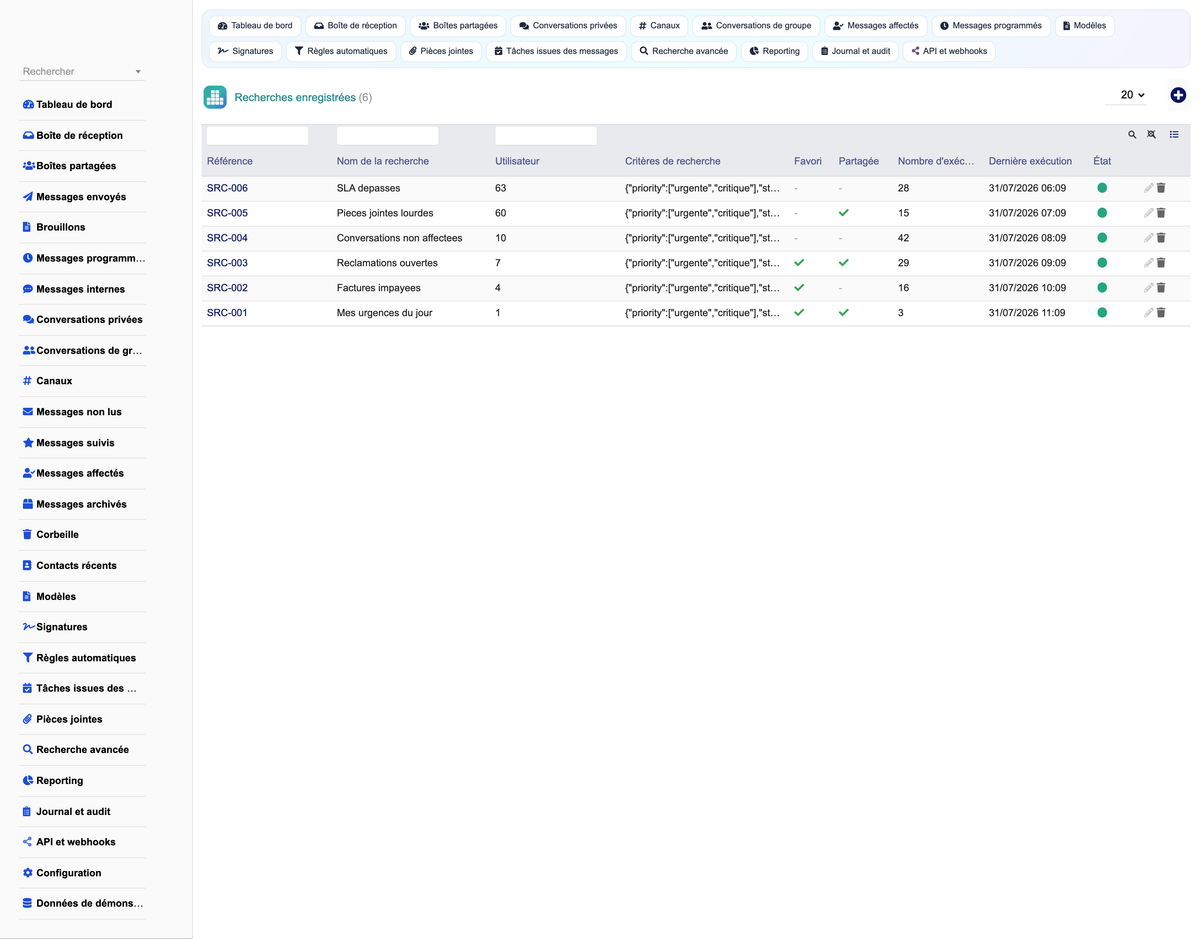Click the green État indicator for SRC-006
Screen dimensions: 1200x939
1102,188
